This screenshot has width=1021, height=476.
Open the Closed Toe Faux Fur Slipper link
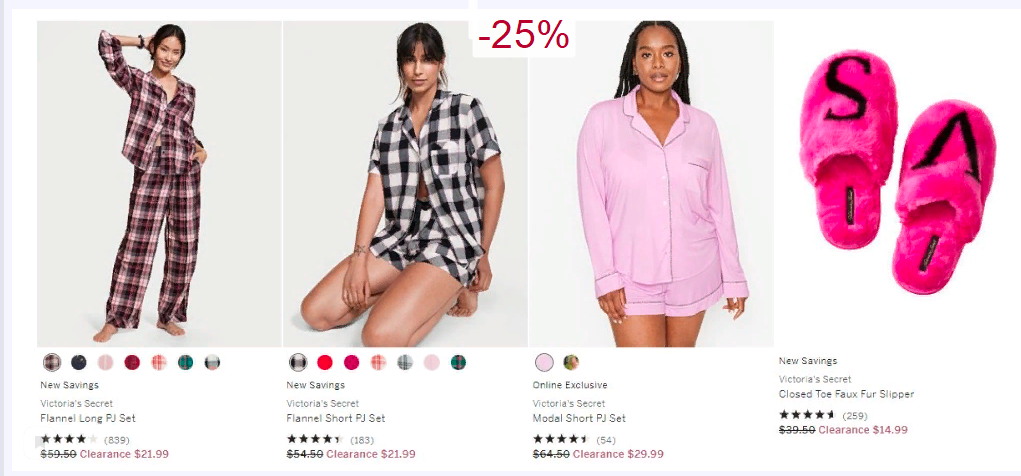(846, 394)
